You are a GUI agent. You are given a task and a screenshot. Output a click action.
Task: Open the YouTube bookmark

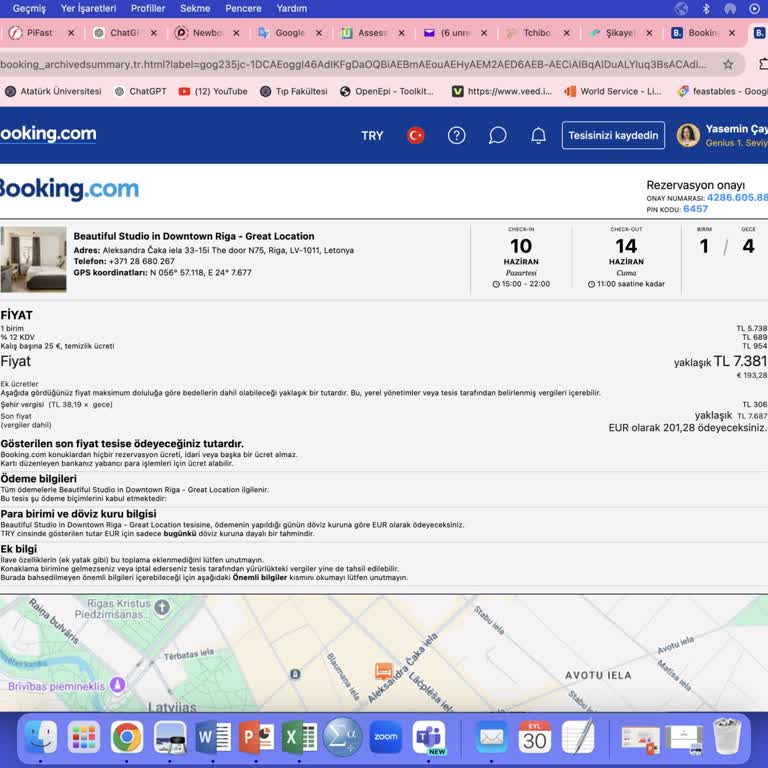click(x=213, y=91)
